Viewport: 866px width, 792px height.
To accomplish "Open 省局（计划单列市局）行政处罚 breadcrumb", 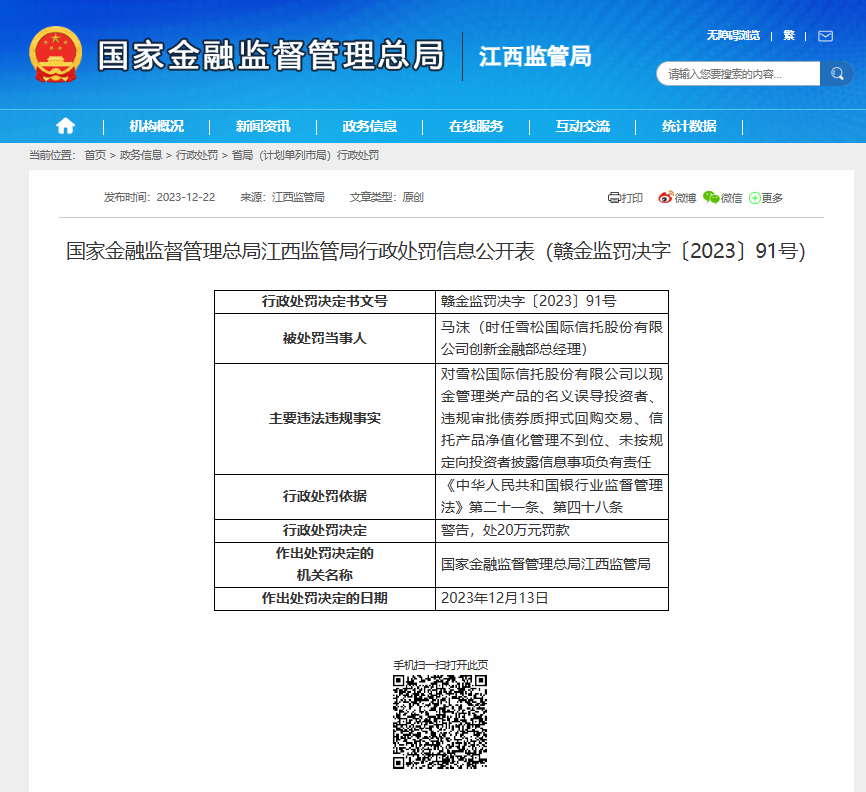I will click(305, 155).
